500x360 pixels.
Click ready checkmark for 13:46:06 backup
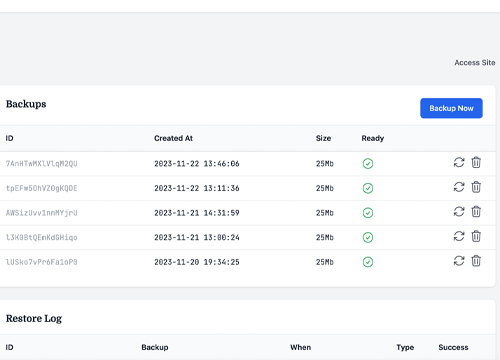pos(368,164)
